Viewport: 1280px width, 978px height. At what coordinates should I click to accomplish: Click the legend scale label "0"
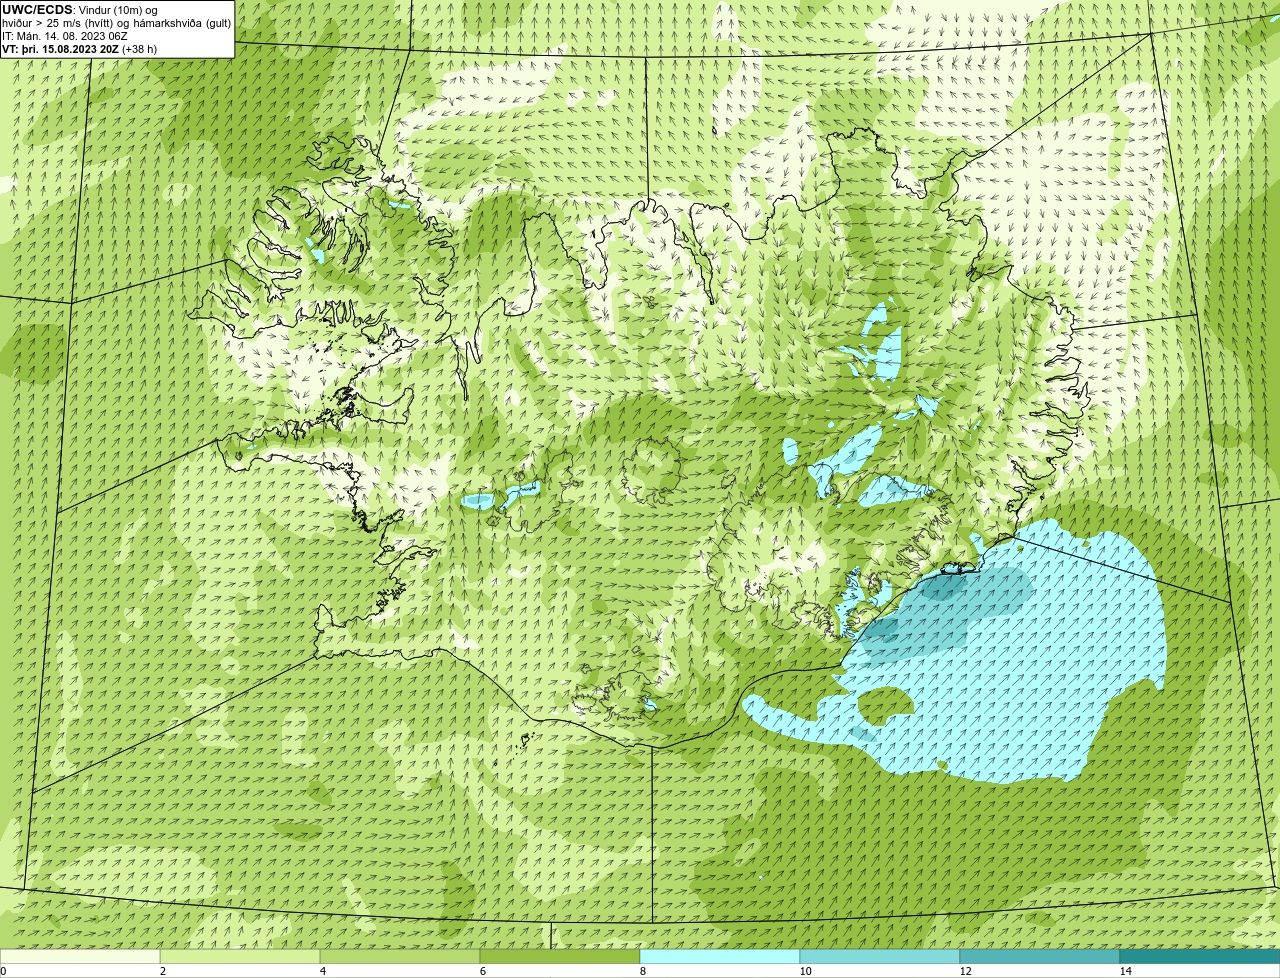tap(3, 971)
